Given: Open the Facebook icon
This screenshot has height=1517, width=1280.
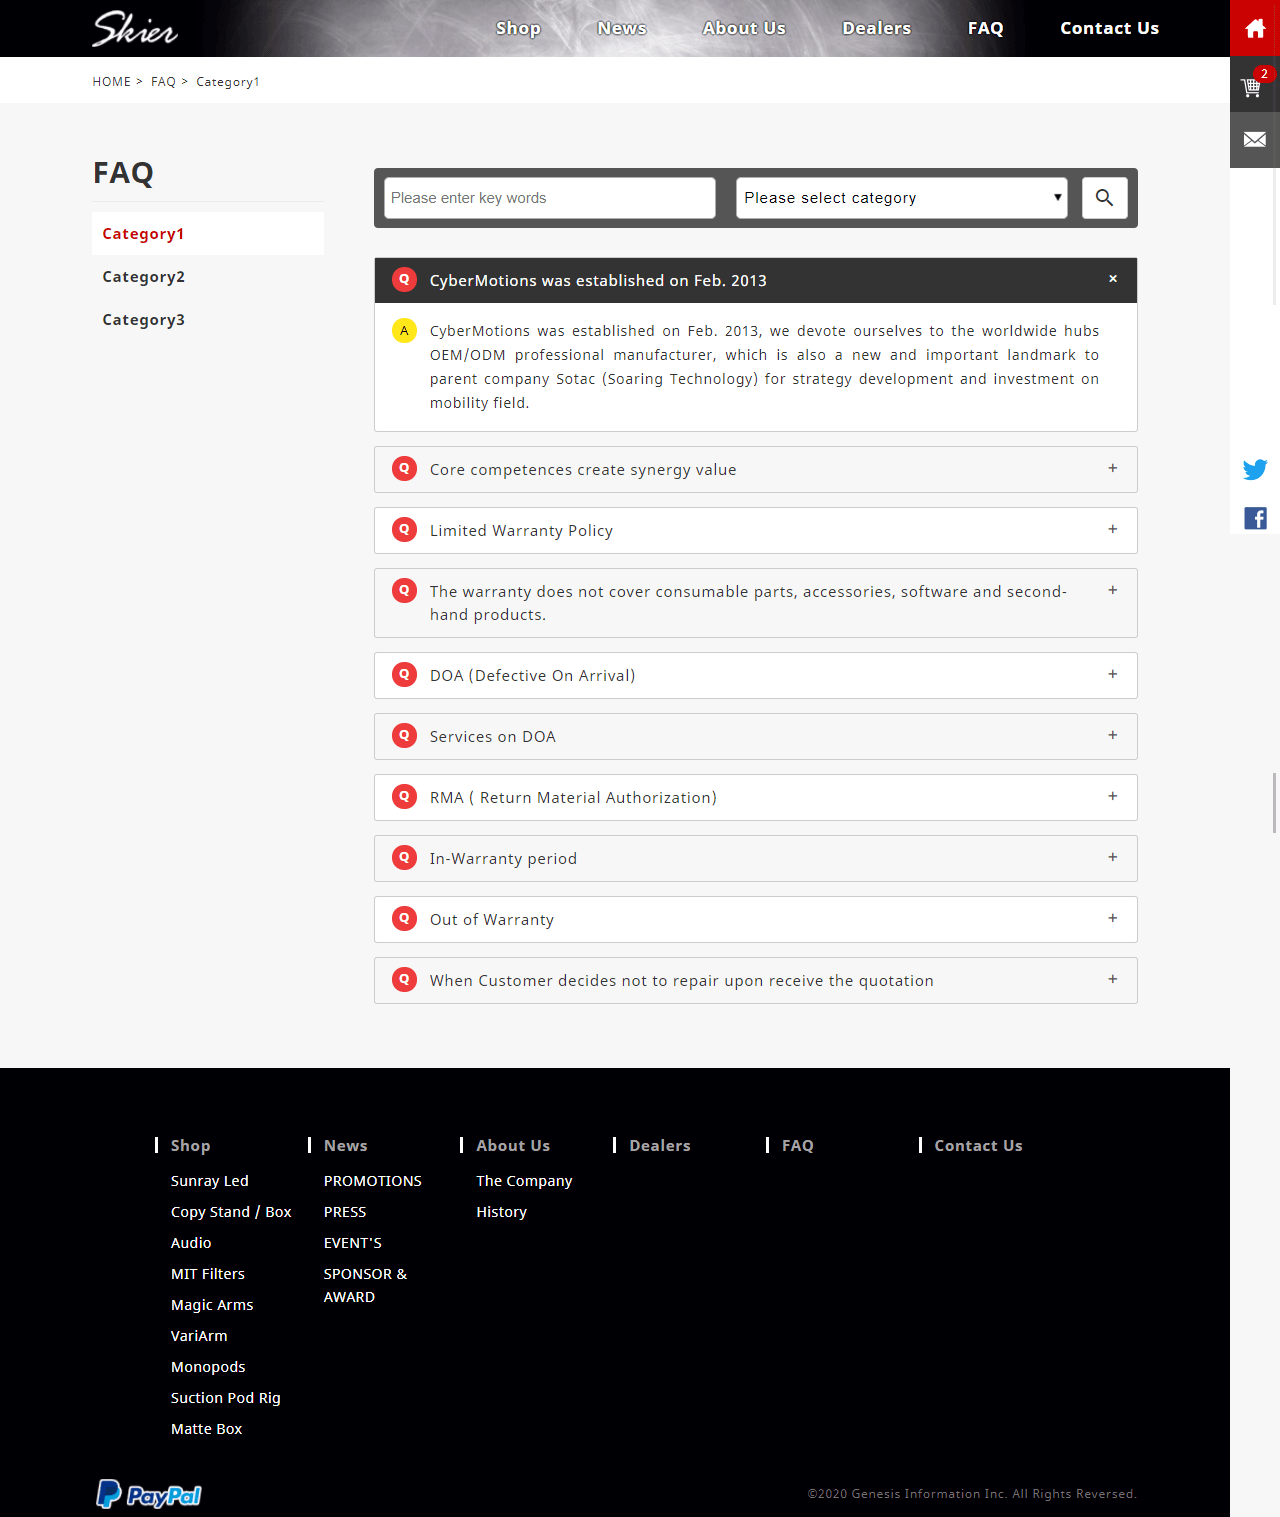Looking at the screenshot, I should point(1255,518).
